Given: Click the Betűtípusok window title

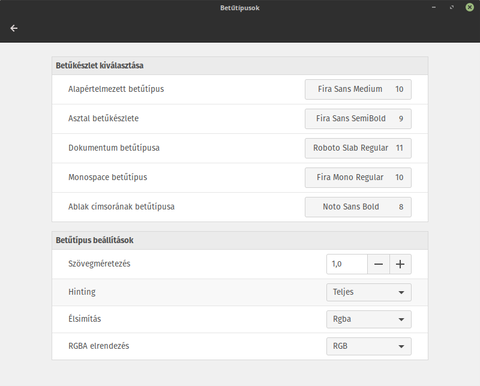Looking at the screenshot, I should click(240, 8).
